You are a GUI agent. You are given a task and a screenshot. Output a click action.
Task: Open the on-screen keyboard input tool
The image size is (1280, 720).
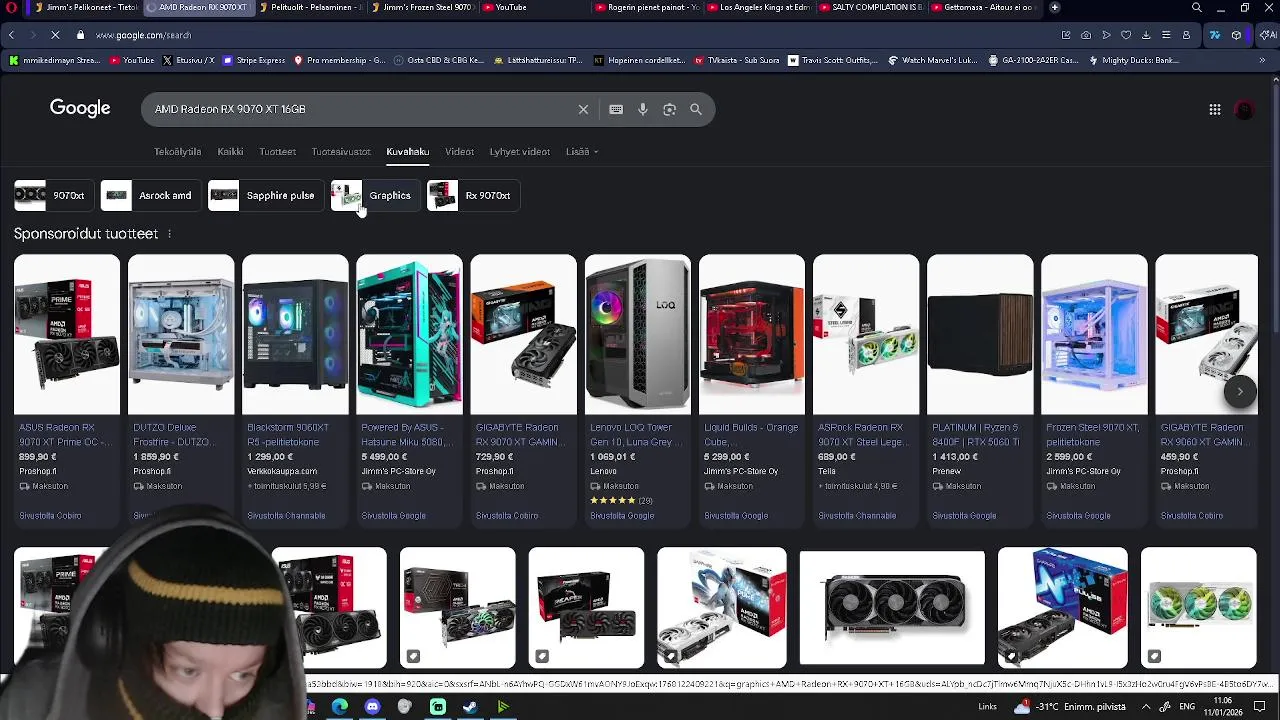point(616,109)
